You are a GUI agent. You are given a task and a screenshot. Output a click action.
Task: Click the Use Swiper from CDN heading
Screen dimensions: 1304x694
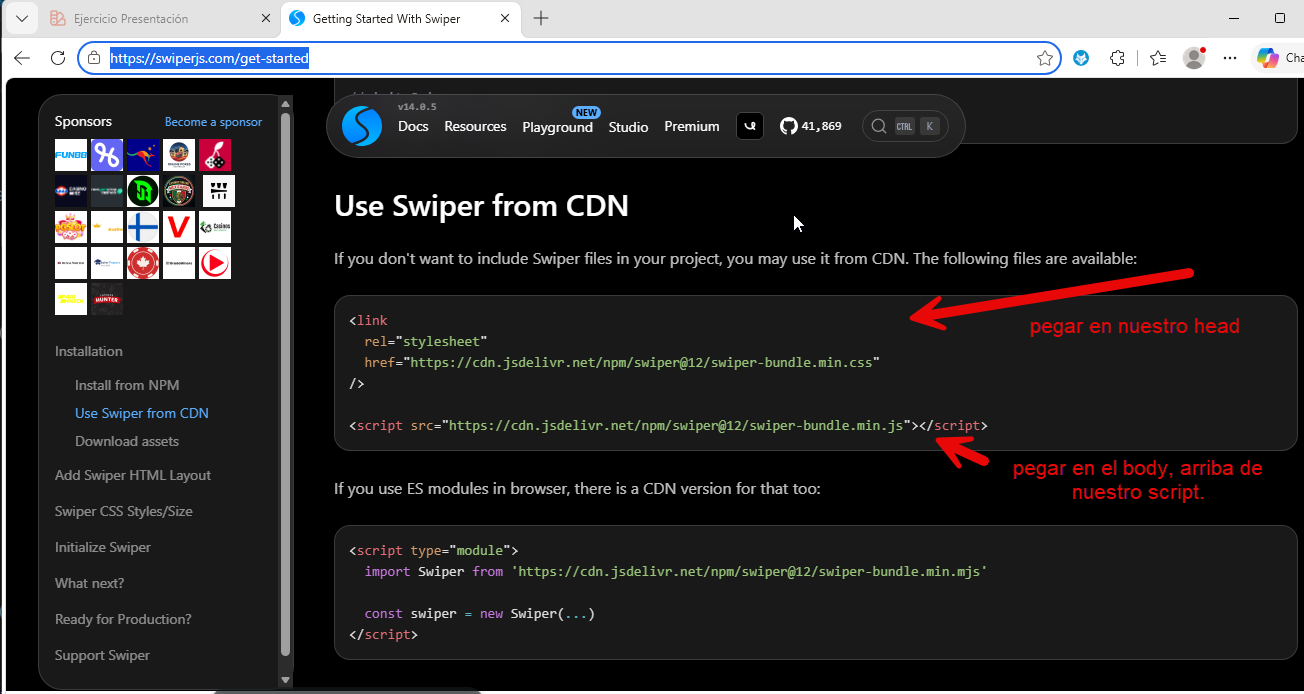pos(482,206)
